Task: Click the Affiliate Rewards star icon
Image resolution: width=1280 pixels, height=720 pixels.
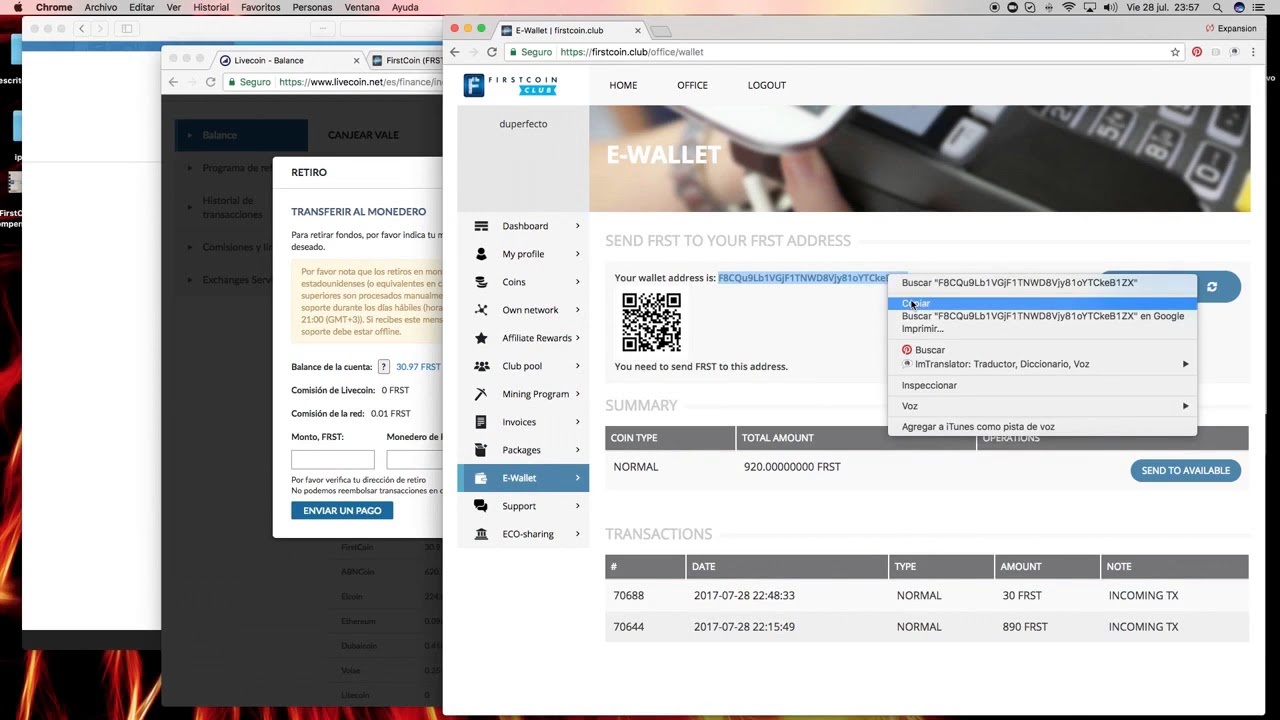Action: click(481, 338)
